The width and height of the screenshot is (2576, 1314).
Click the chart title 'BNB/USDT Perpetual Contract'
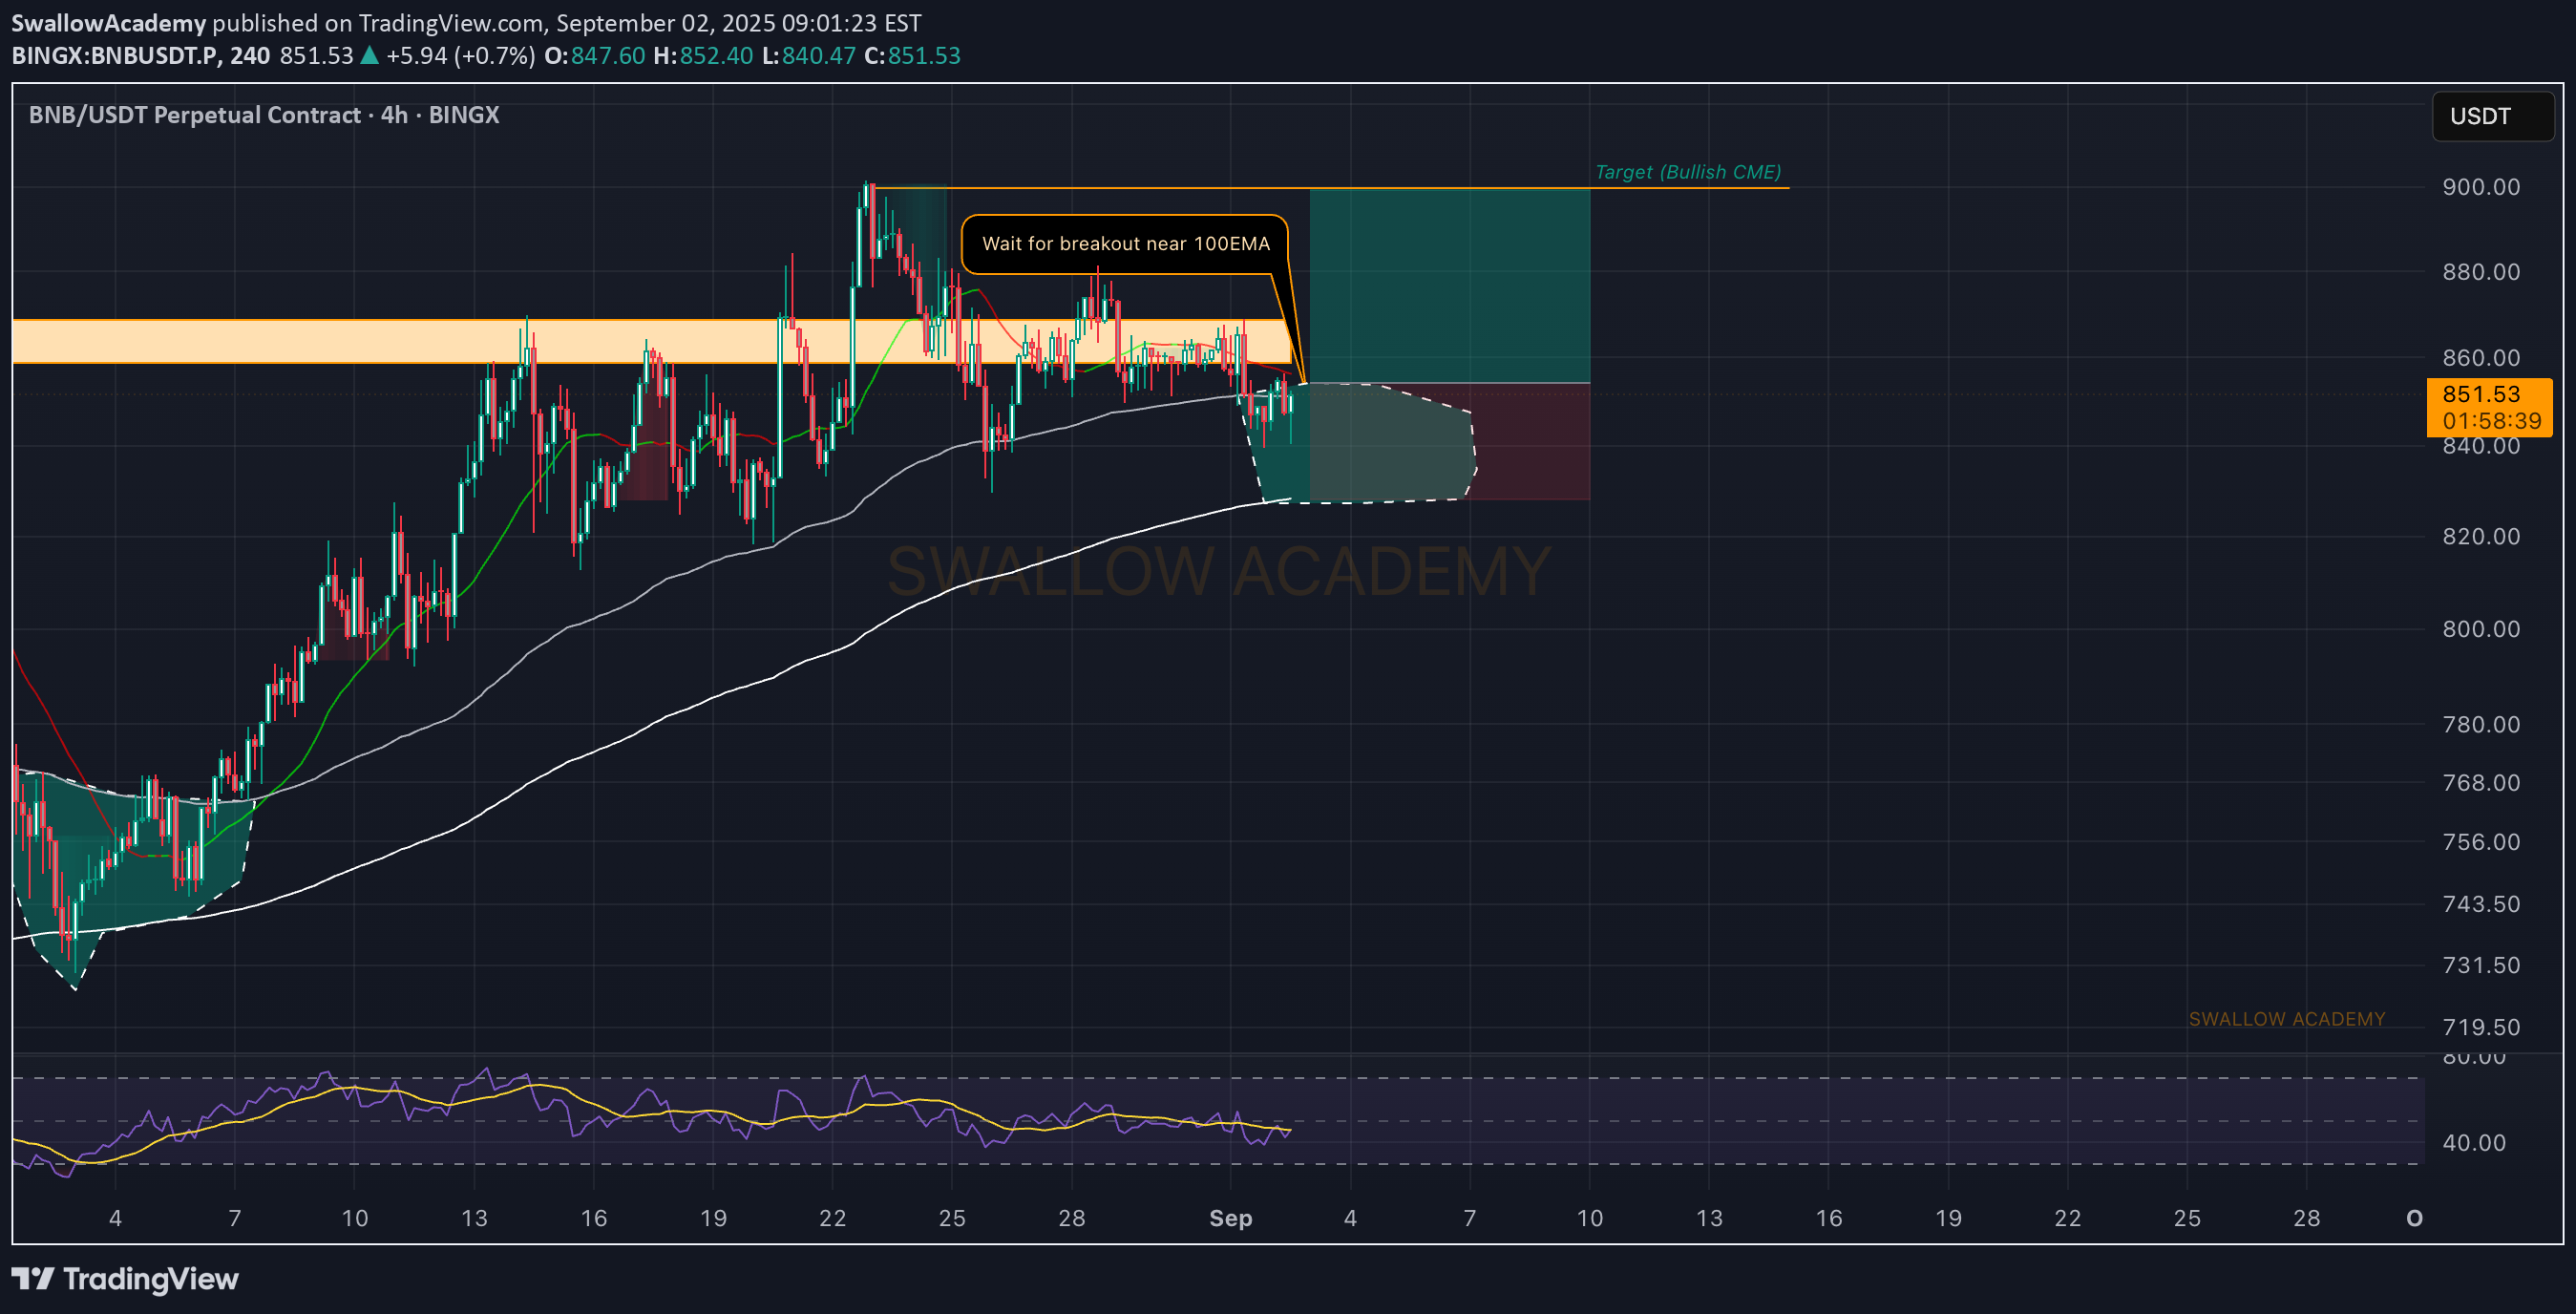click(x=194, y=115)
